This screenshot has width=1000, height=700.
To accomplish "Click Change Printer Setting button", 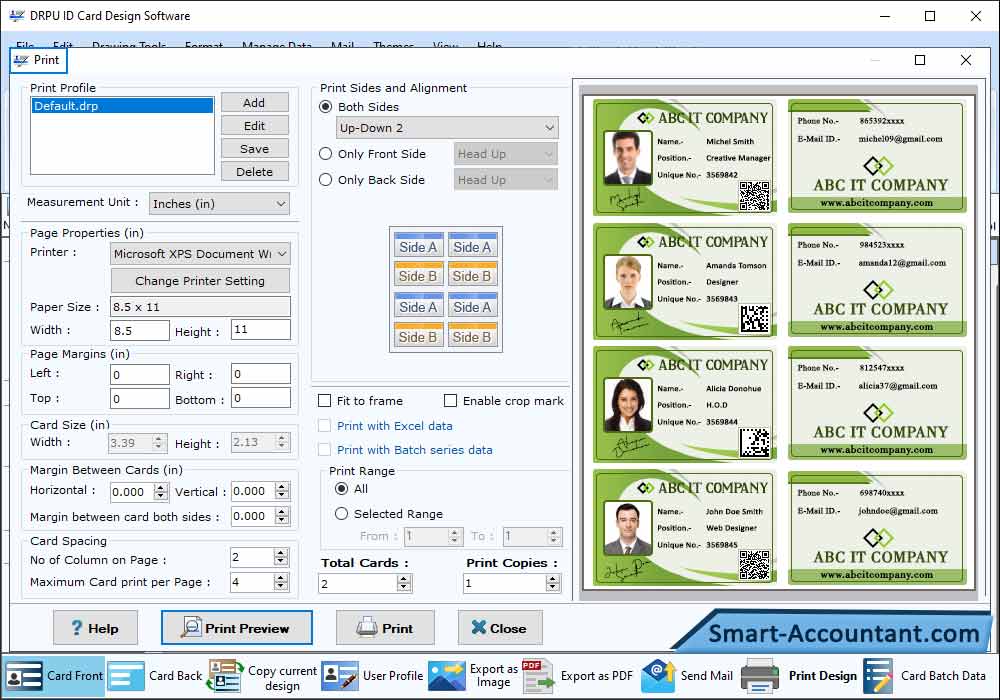I will (x=200, y=281).
